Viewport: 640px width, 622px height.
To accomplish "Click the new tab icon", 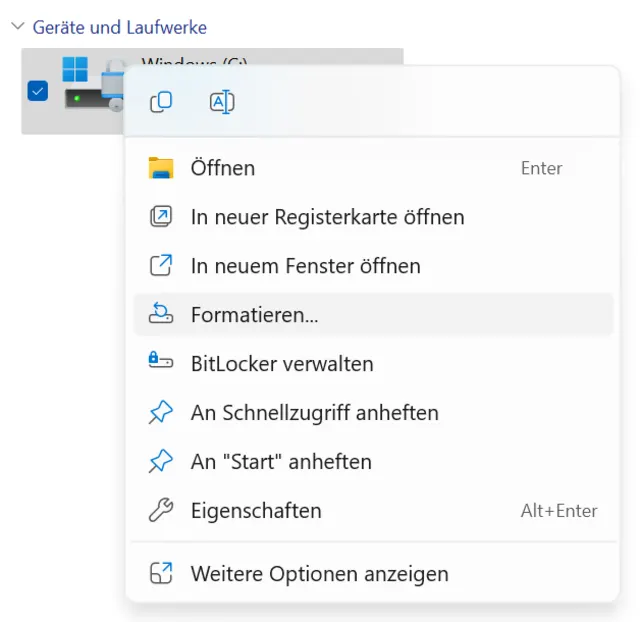I will click(x=160, y=217).
